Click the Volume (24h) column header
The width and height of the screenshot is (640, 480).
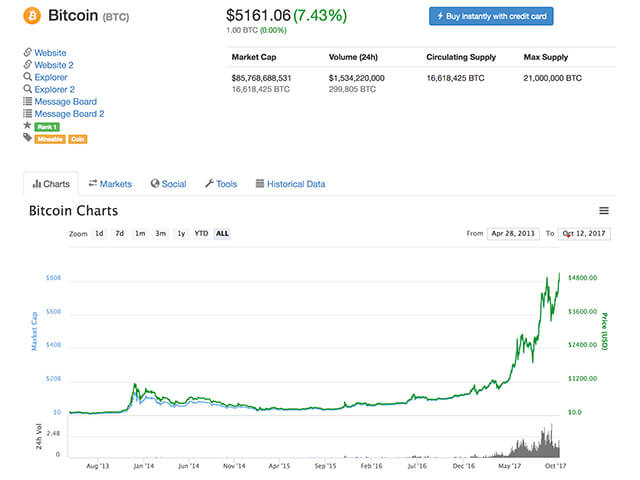353,57
